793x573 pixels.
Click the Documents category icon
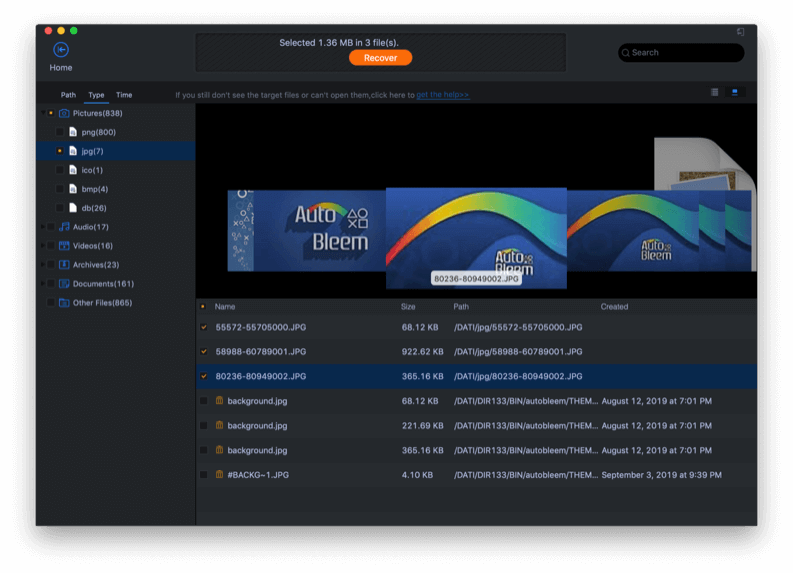(x=64, y=284)
